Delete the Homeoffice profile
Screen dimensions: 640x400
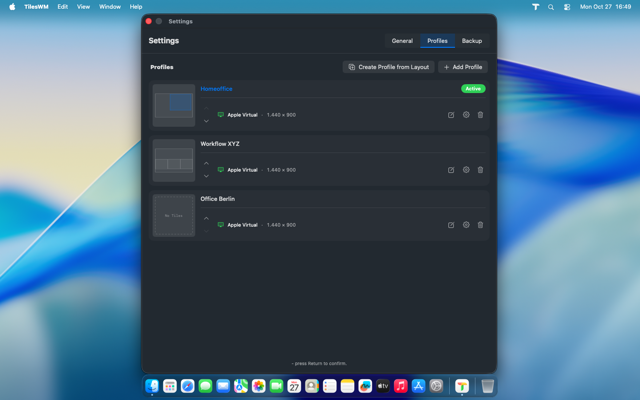[480, 115]
